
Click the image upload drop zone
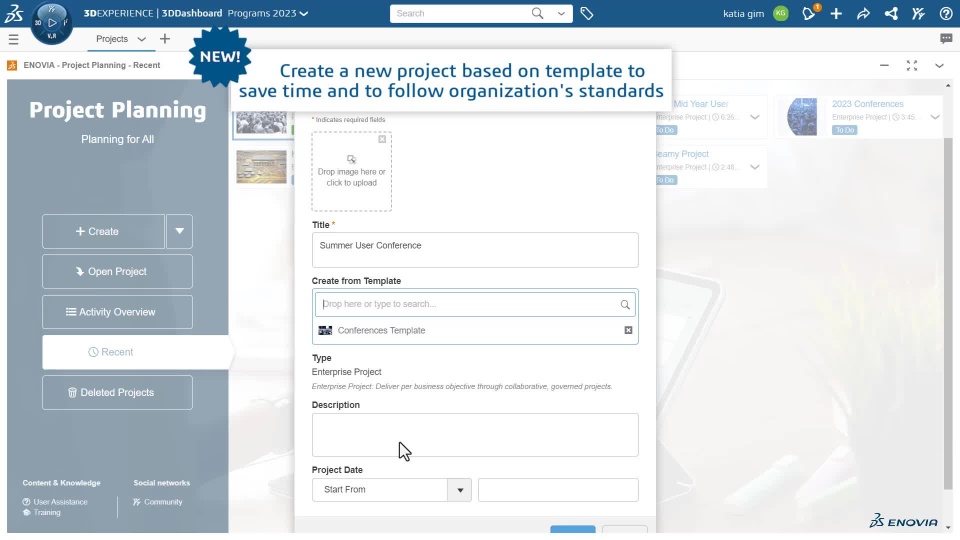351,171
